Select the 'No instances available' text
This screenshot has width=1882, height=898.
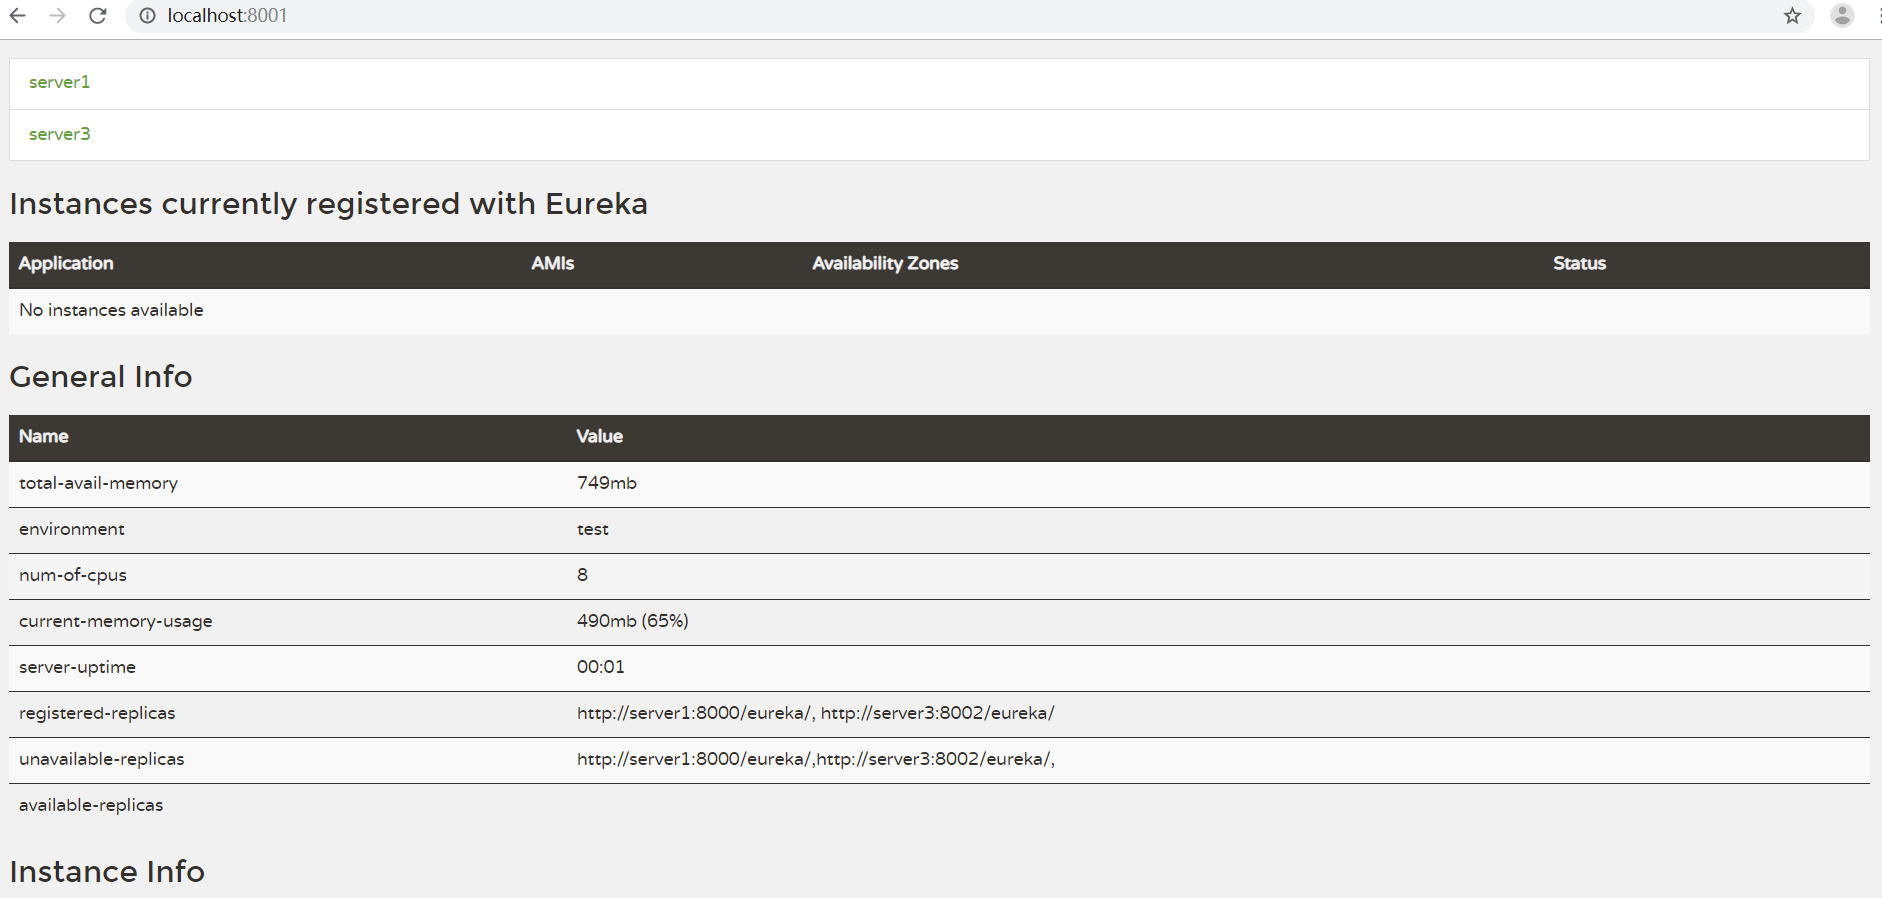click(111, 310)
